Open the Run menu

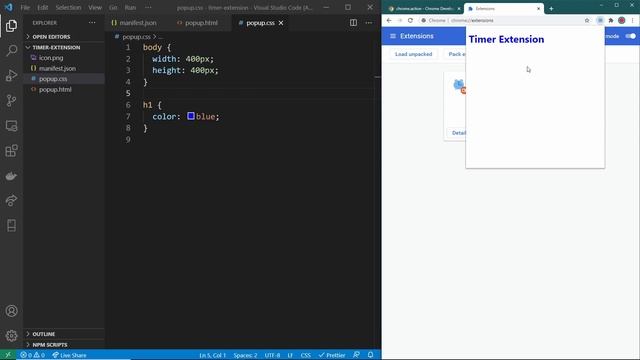tap(130, 7)
